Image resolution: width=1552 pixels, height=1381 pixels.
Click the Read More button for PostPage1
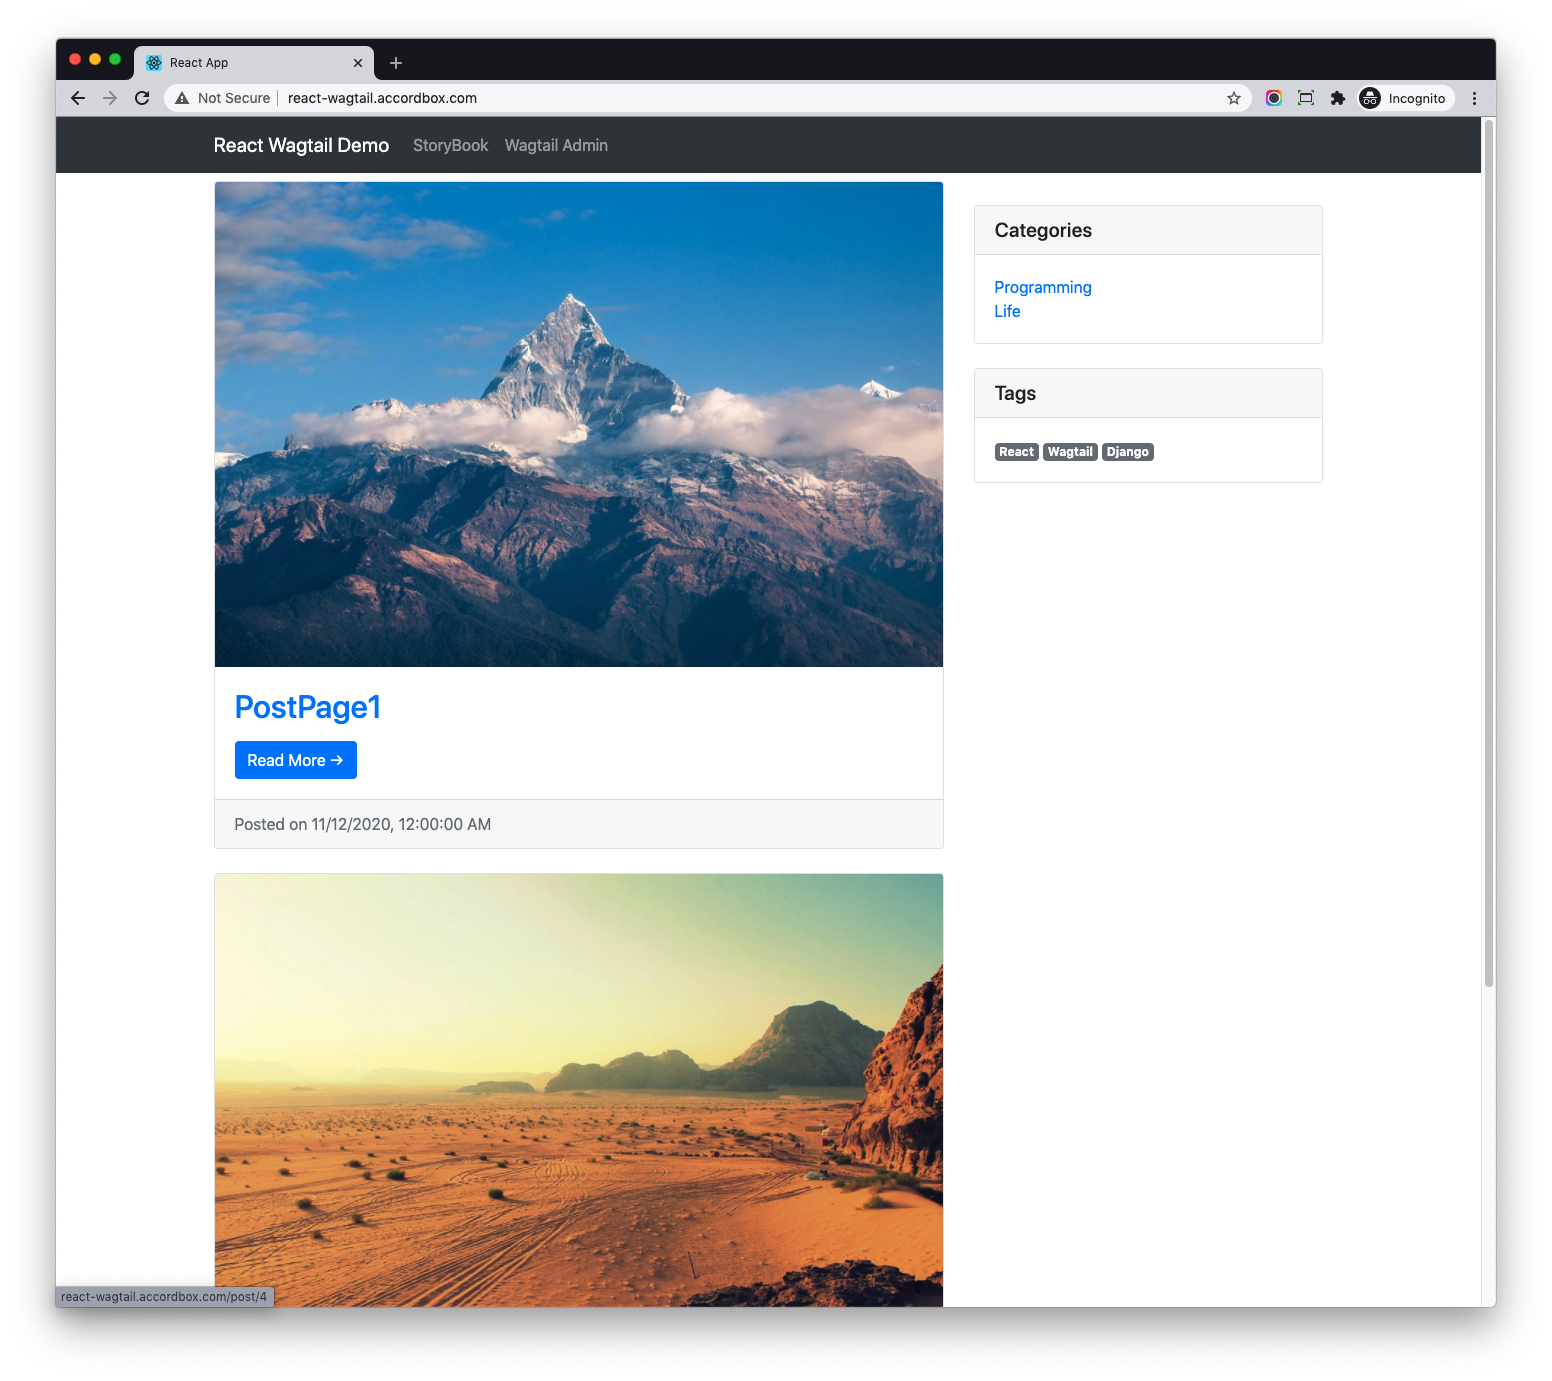pyautogui.click(x=296, y=760)
